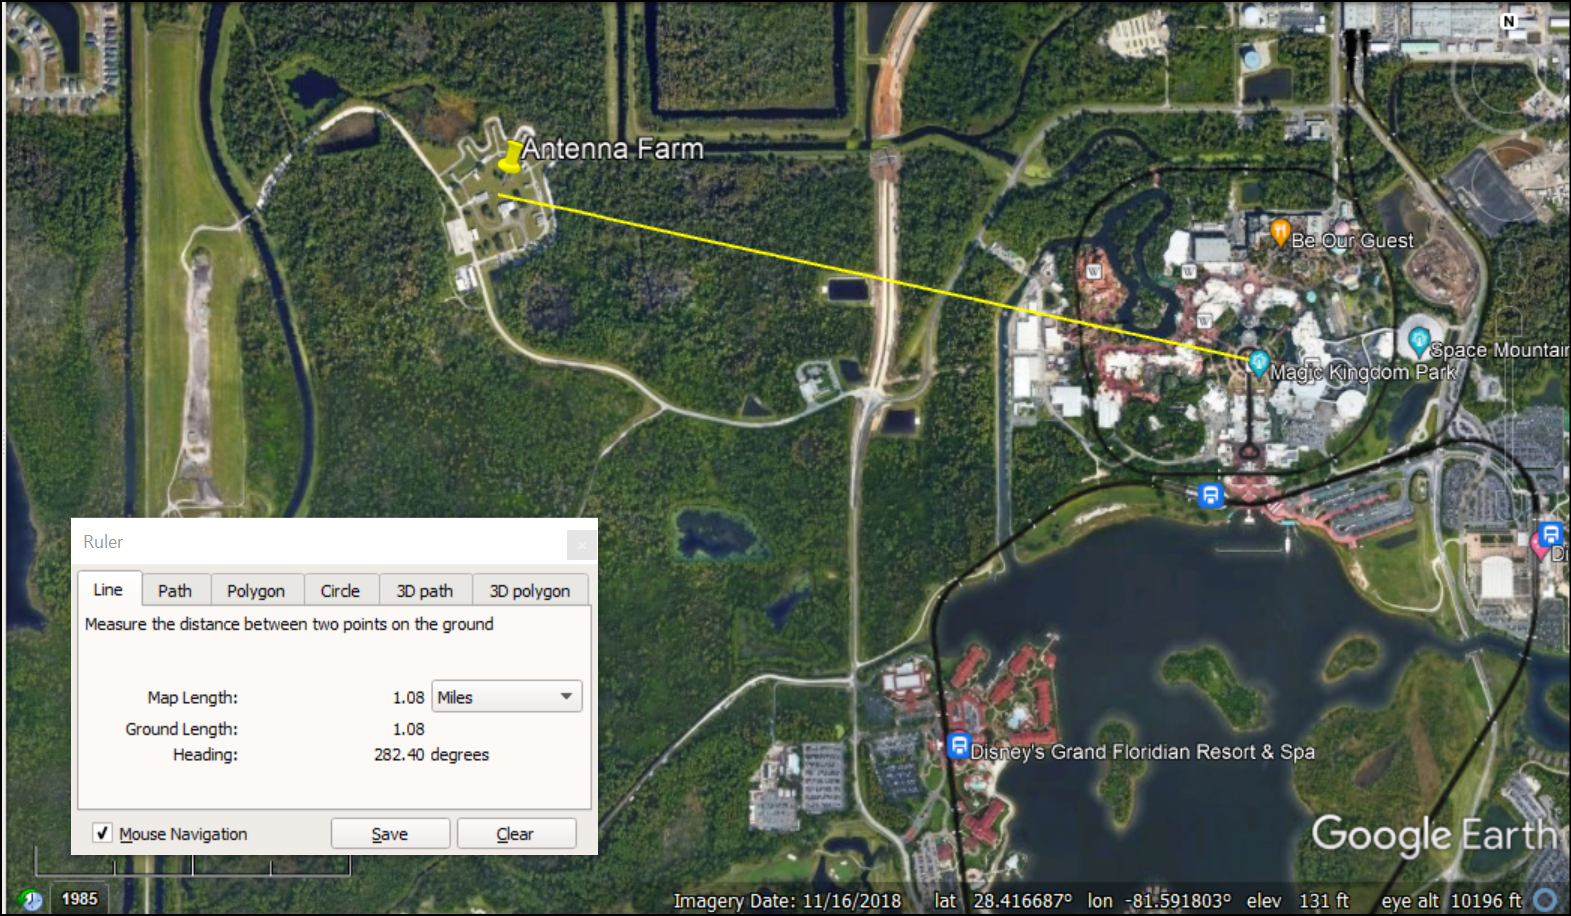The image size is (1571, 916).
Task: Open the 3D path tab
Action: [425, 591]
